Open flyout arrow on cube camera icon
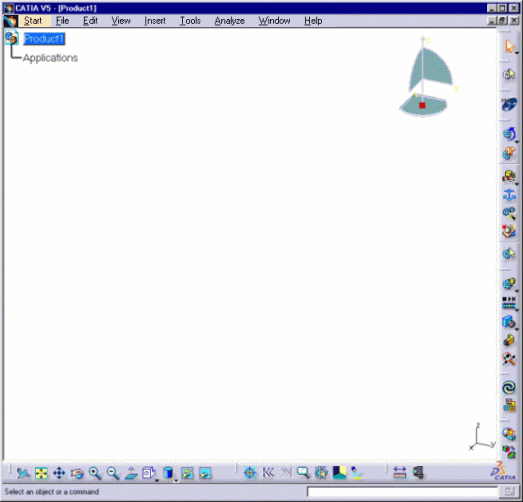 517,330
